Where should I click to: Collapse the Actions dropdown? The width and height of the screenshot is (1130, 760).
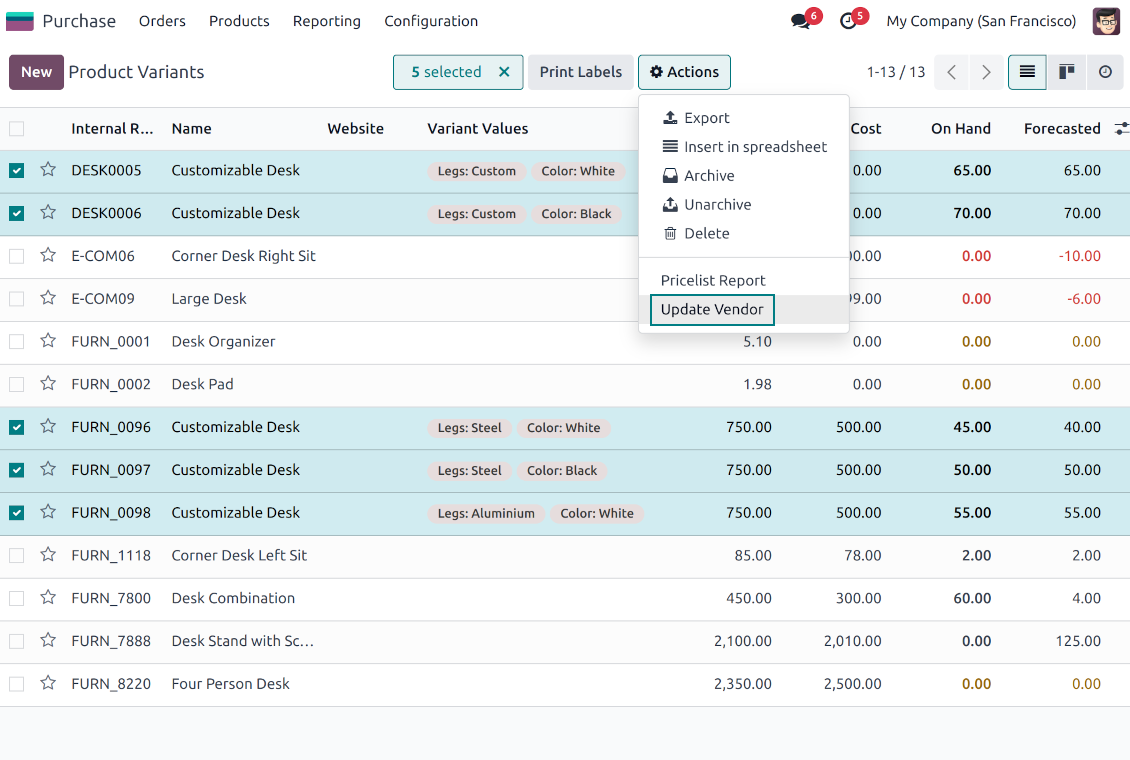click(684, 72)
